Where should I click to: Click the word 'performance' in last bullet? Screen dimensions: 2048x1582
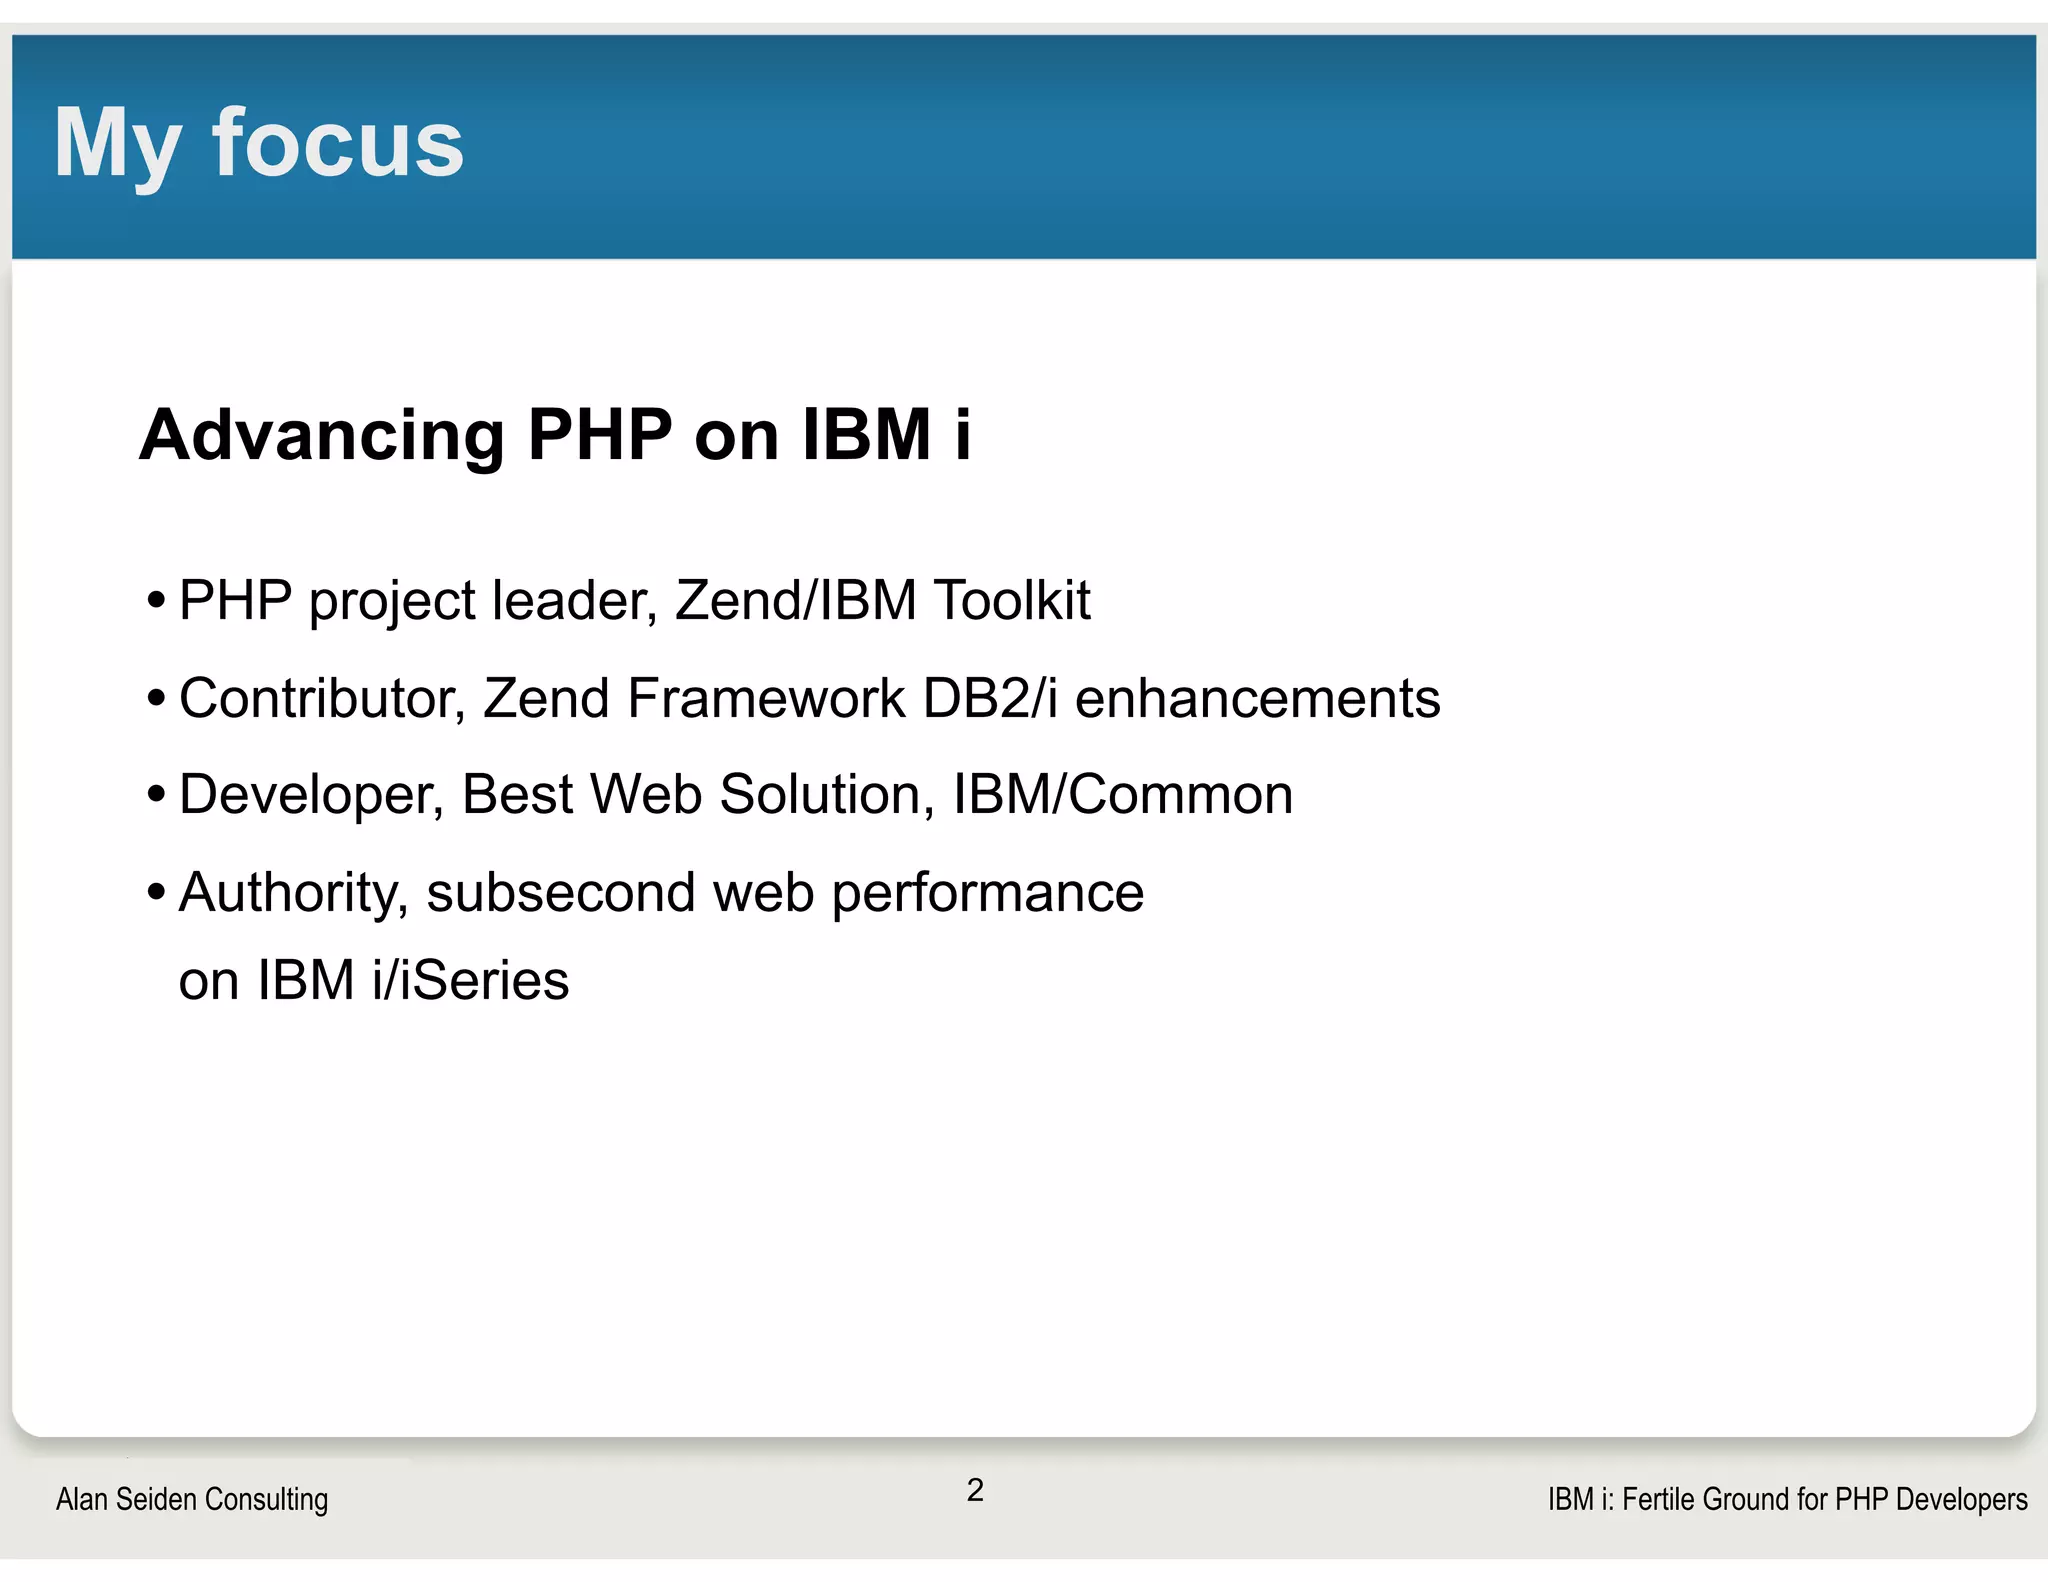(987, 894)
